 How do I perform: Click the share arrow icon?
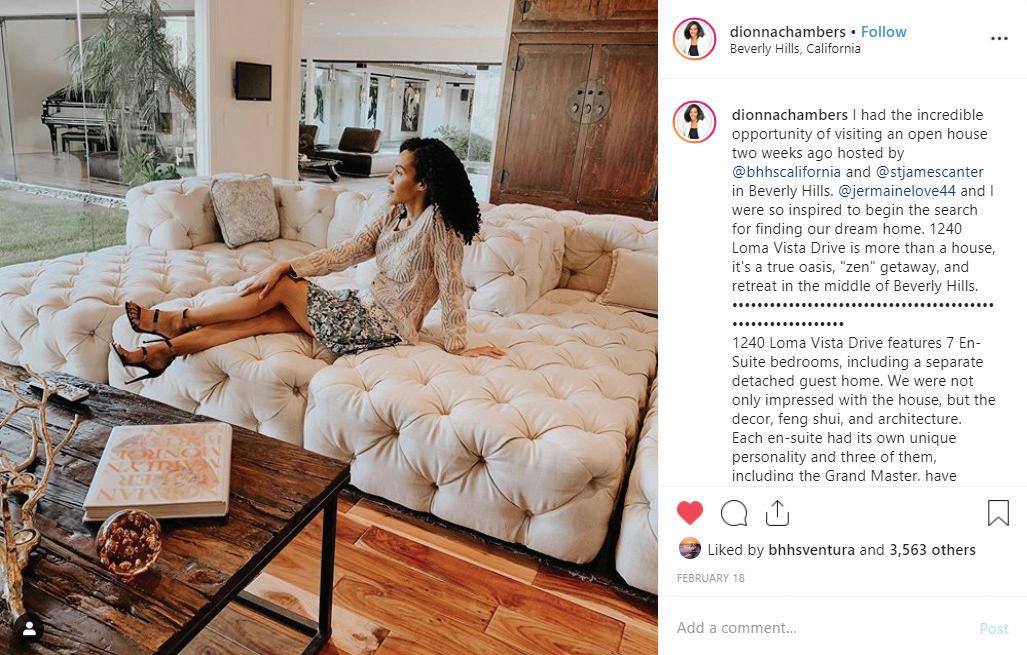coord(777,512)
